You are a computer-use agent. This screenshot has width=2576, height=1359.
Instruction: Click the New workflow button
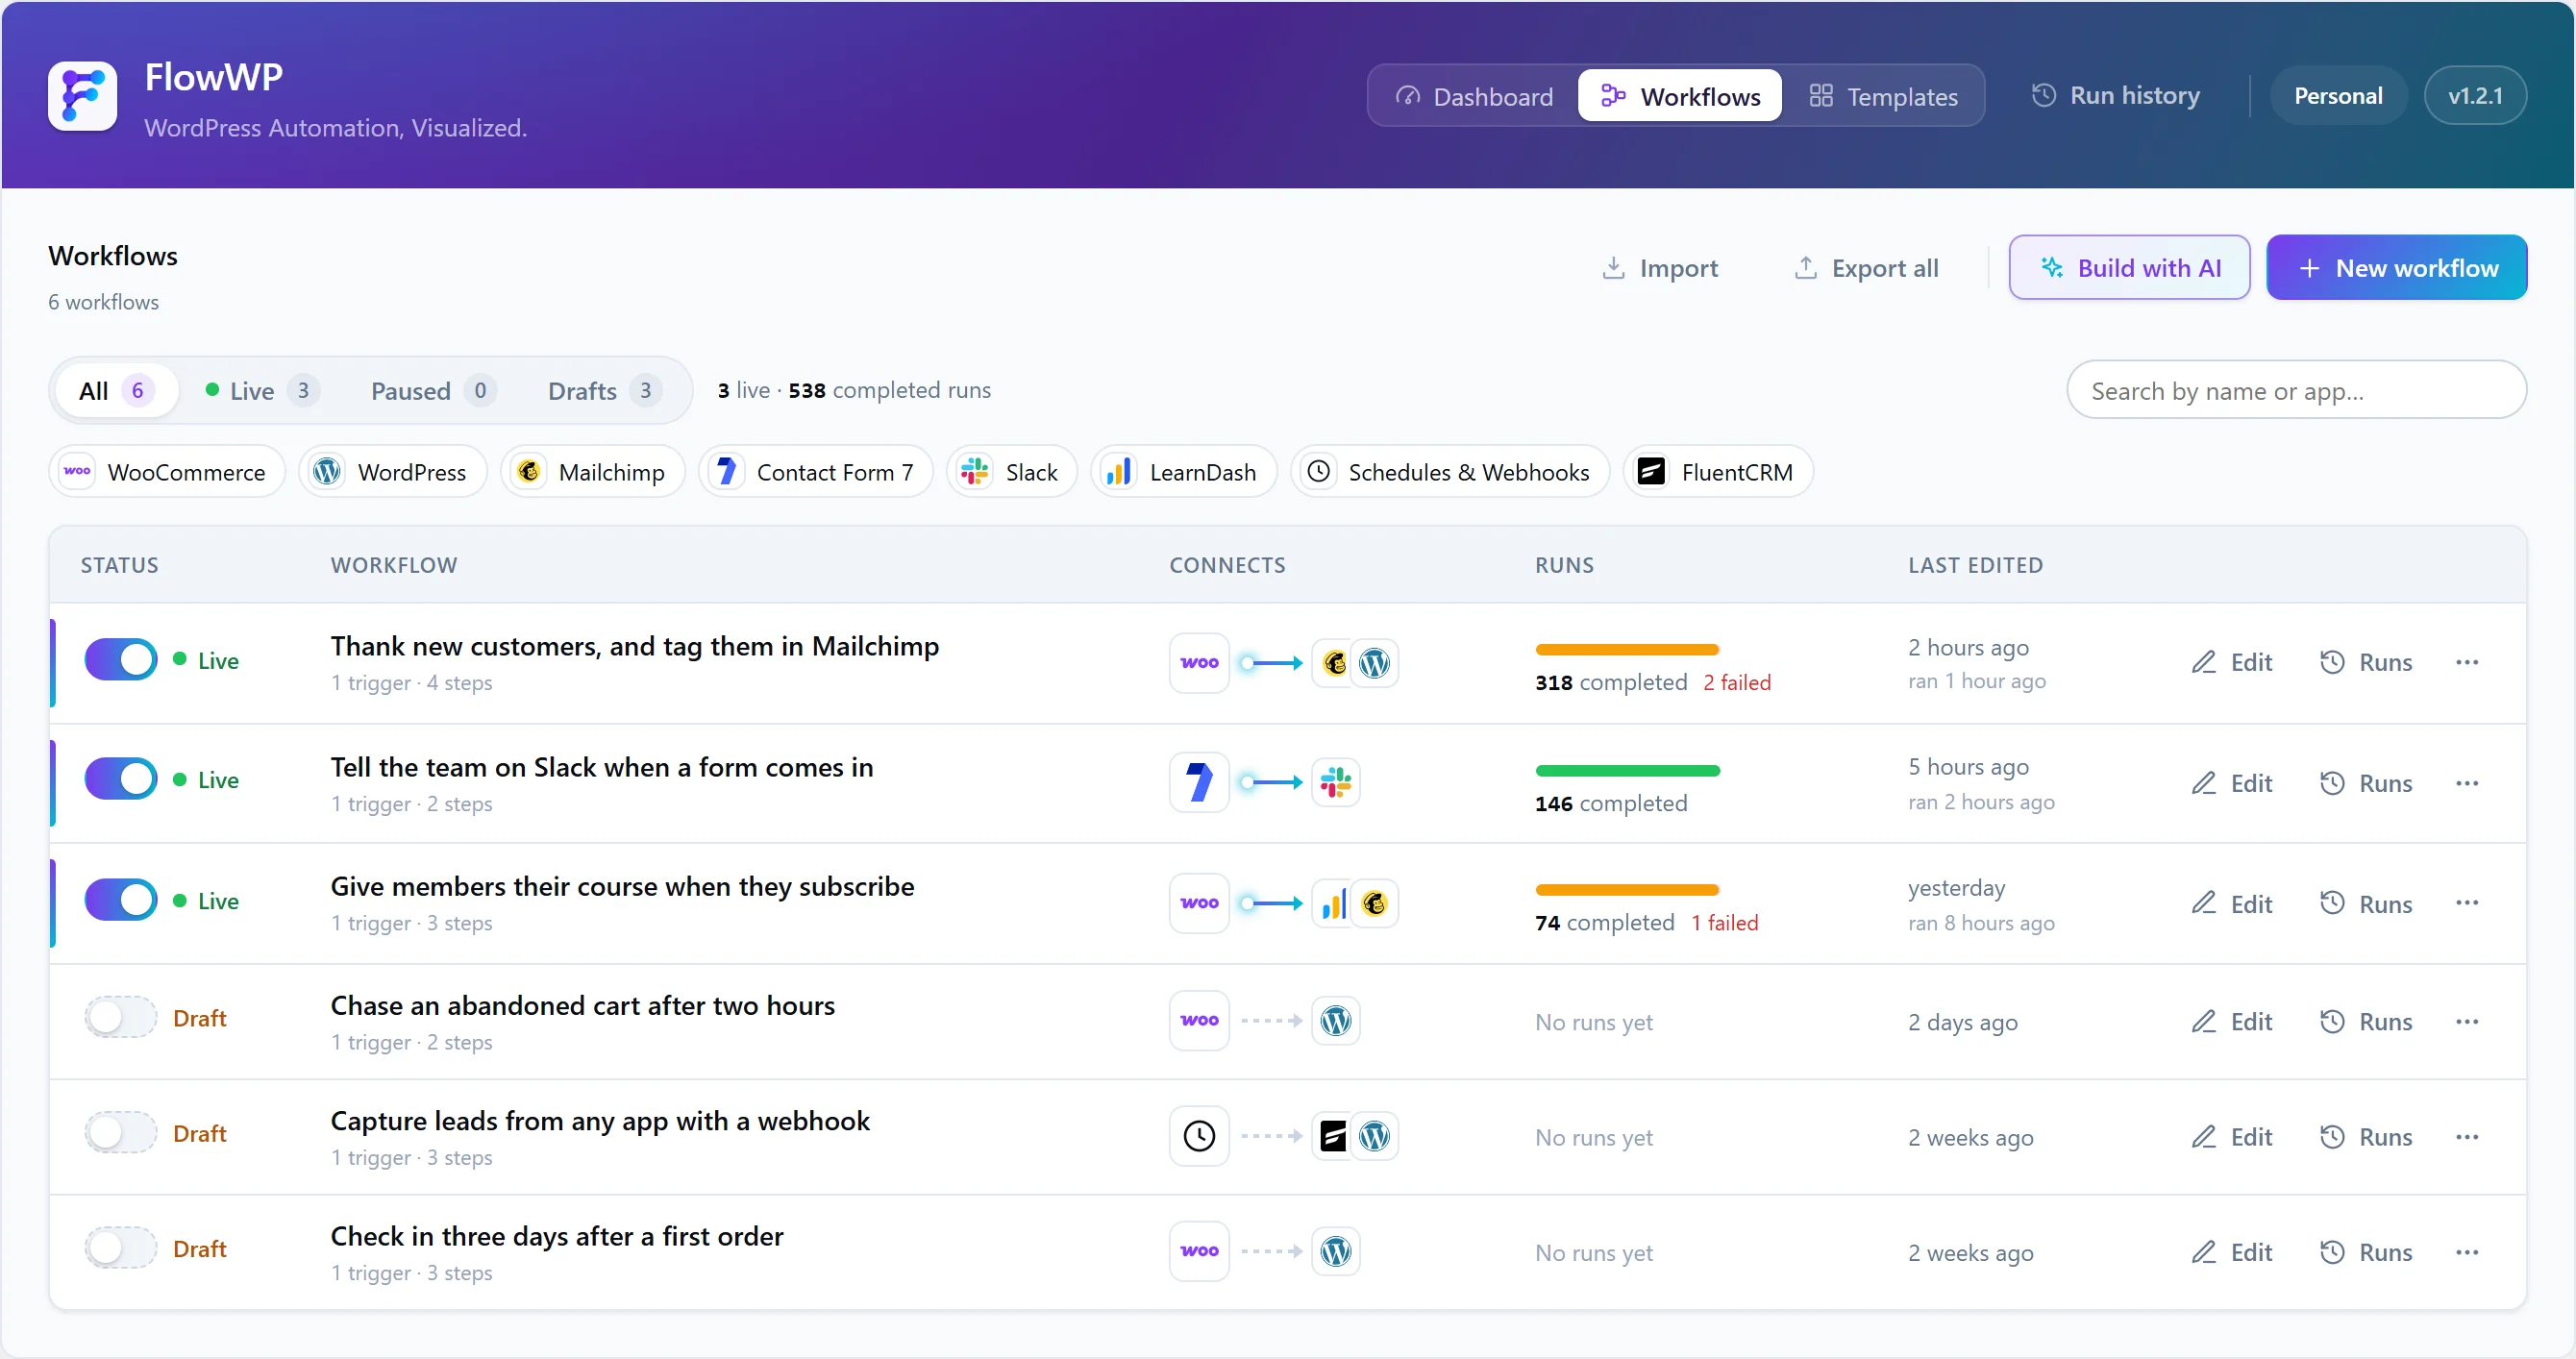[x=2397, y=268]
